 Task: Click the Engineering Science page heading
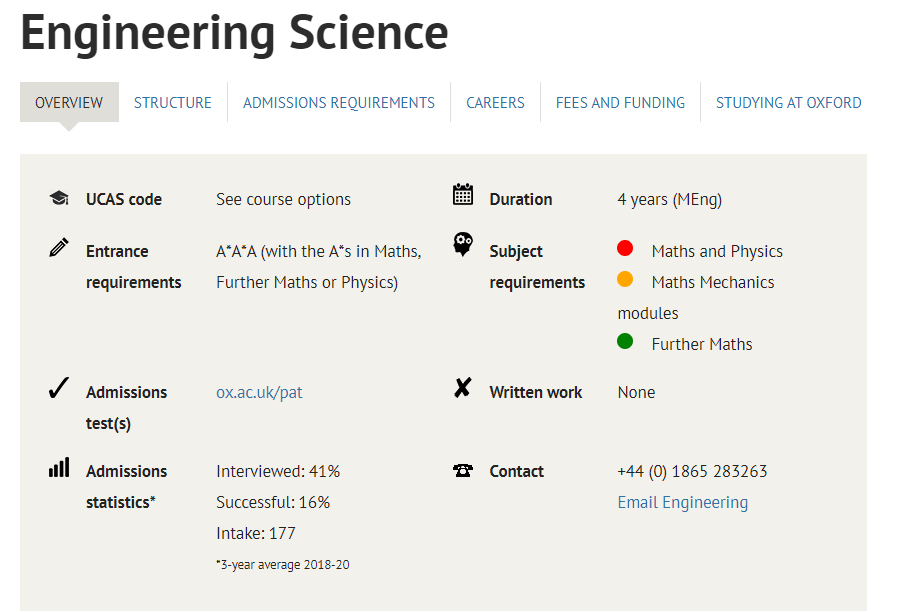(234, 33)
